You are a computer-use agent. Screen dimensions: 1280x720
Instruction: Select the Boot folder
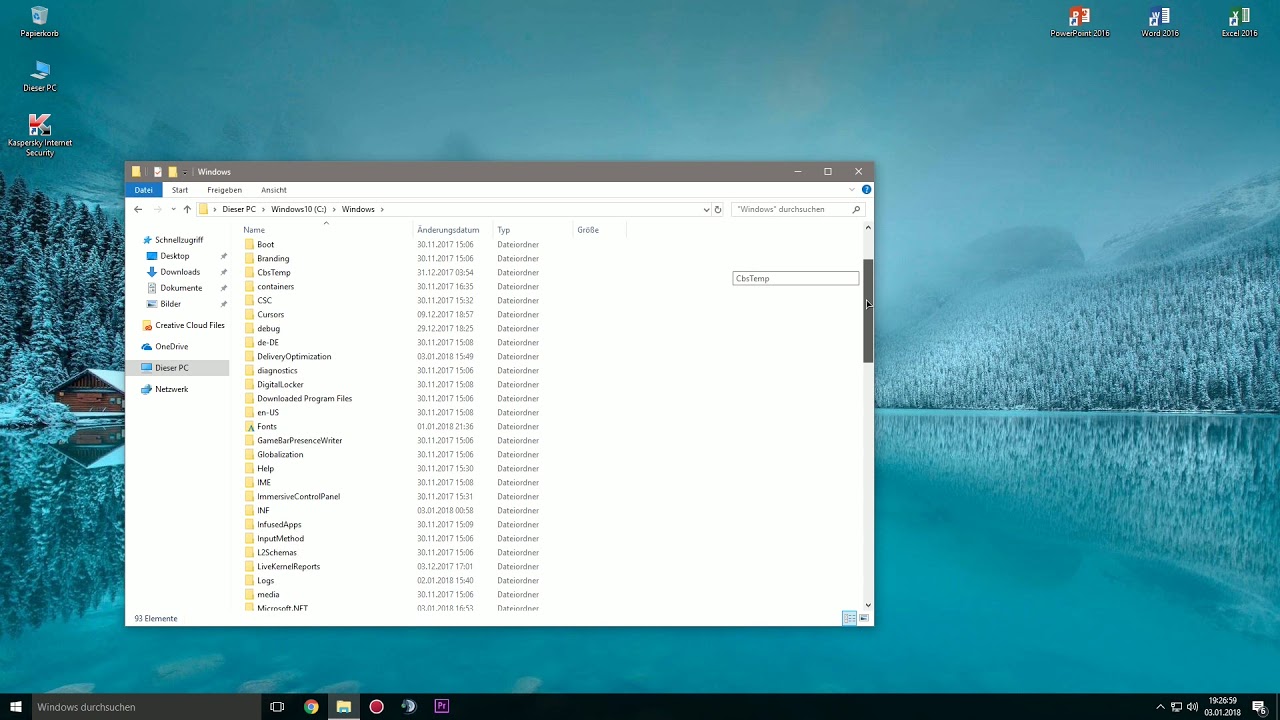265,245
